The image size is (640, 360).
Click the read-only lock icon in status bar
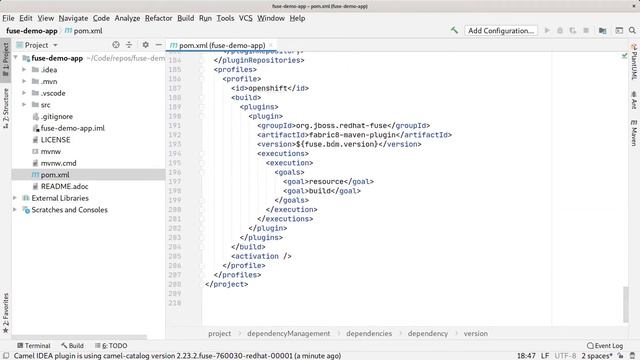click(620, 356)
